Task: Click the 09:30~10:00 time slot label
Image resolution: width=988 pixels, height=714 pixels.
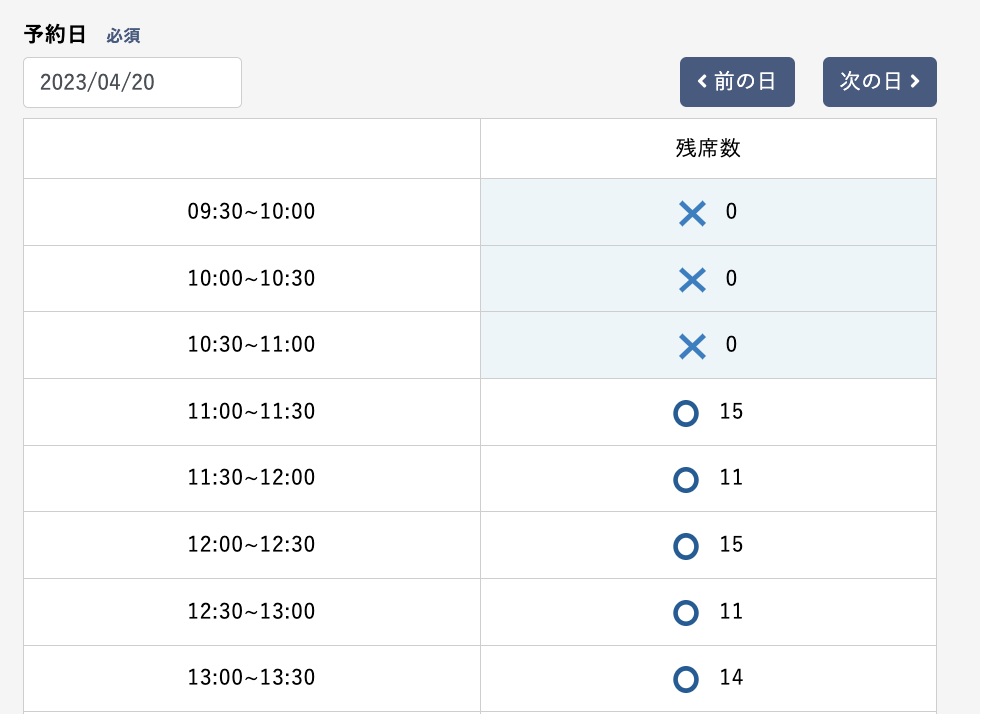Action: (x=251, y=212)
